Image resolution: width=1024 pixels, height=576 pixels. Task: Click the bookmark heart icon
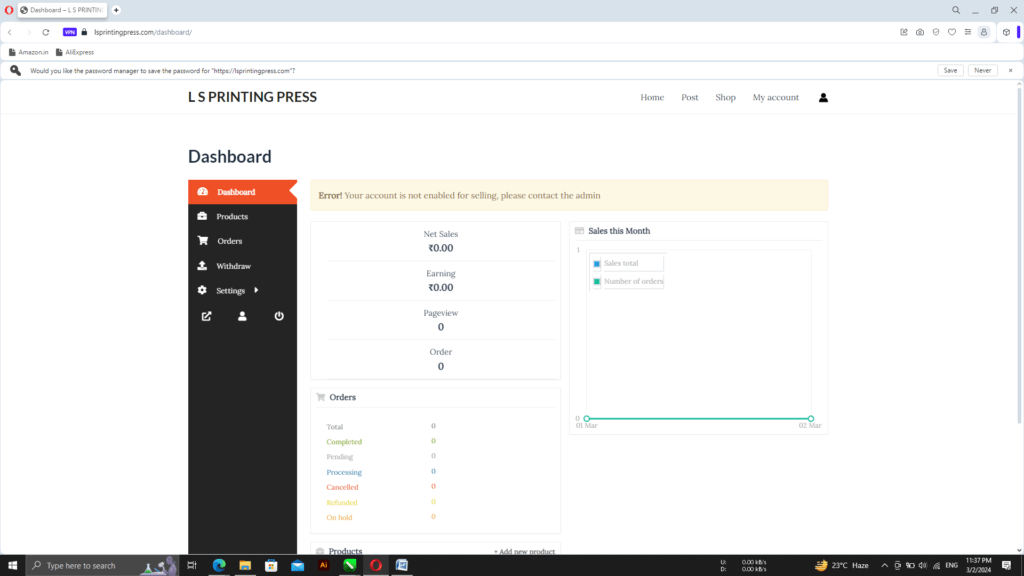[952, 32]
